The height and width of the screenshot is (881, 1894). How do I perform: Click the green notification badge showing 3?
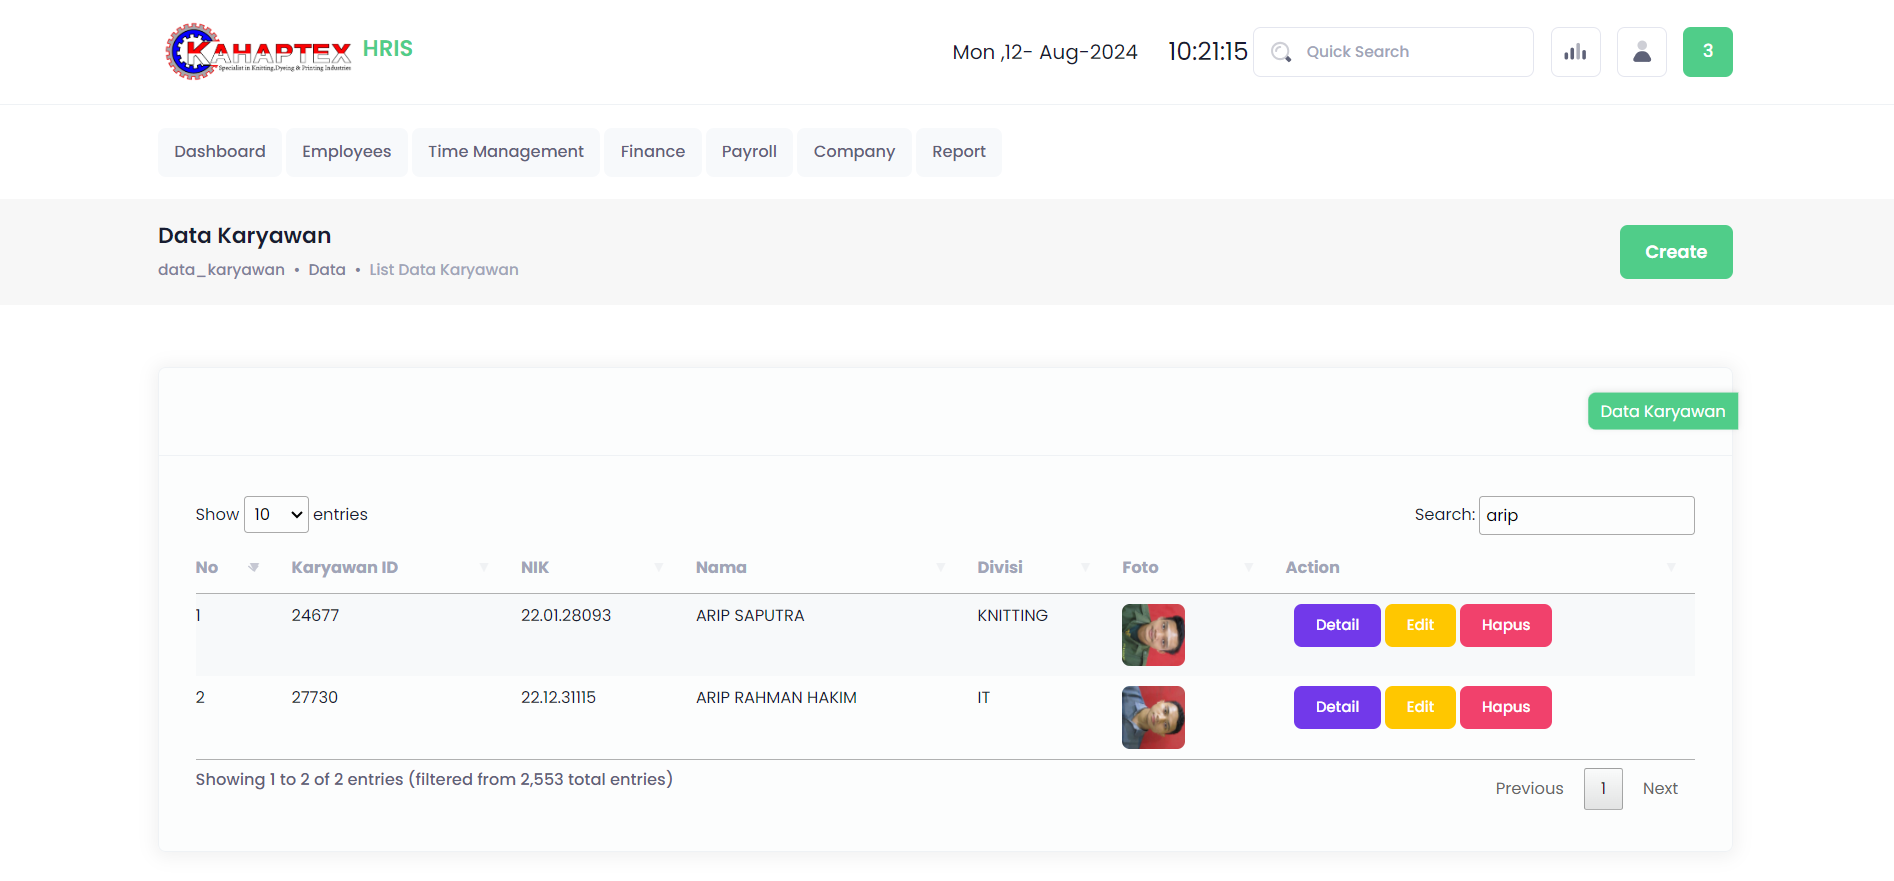click(1707, 52)
